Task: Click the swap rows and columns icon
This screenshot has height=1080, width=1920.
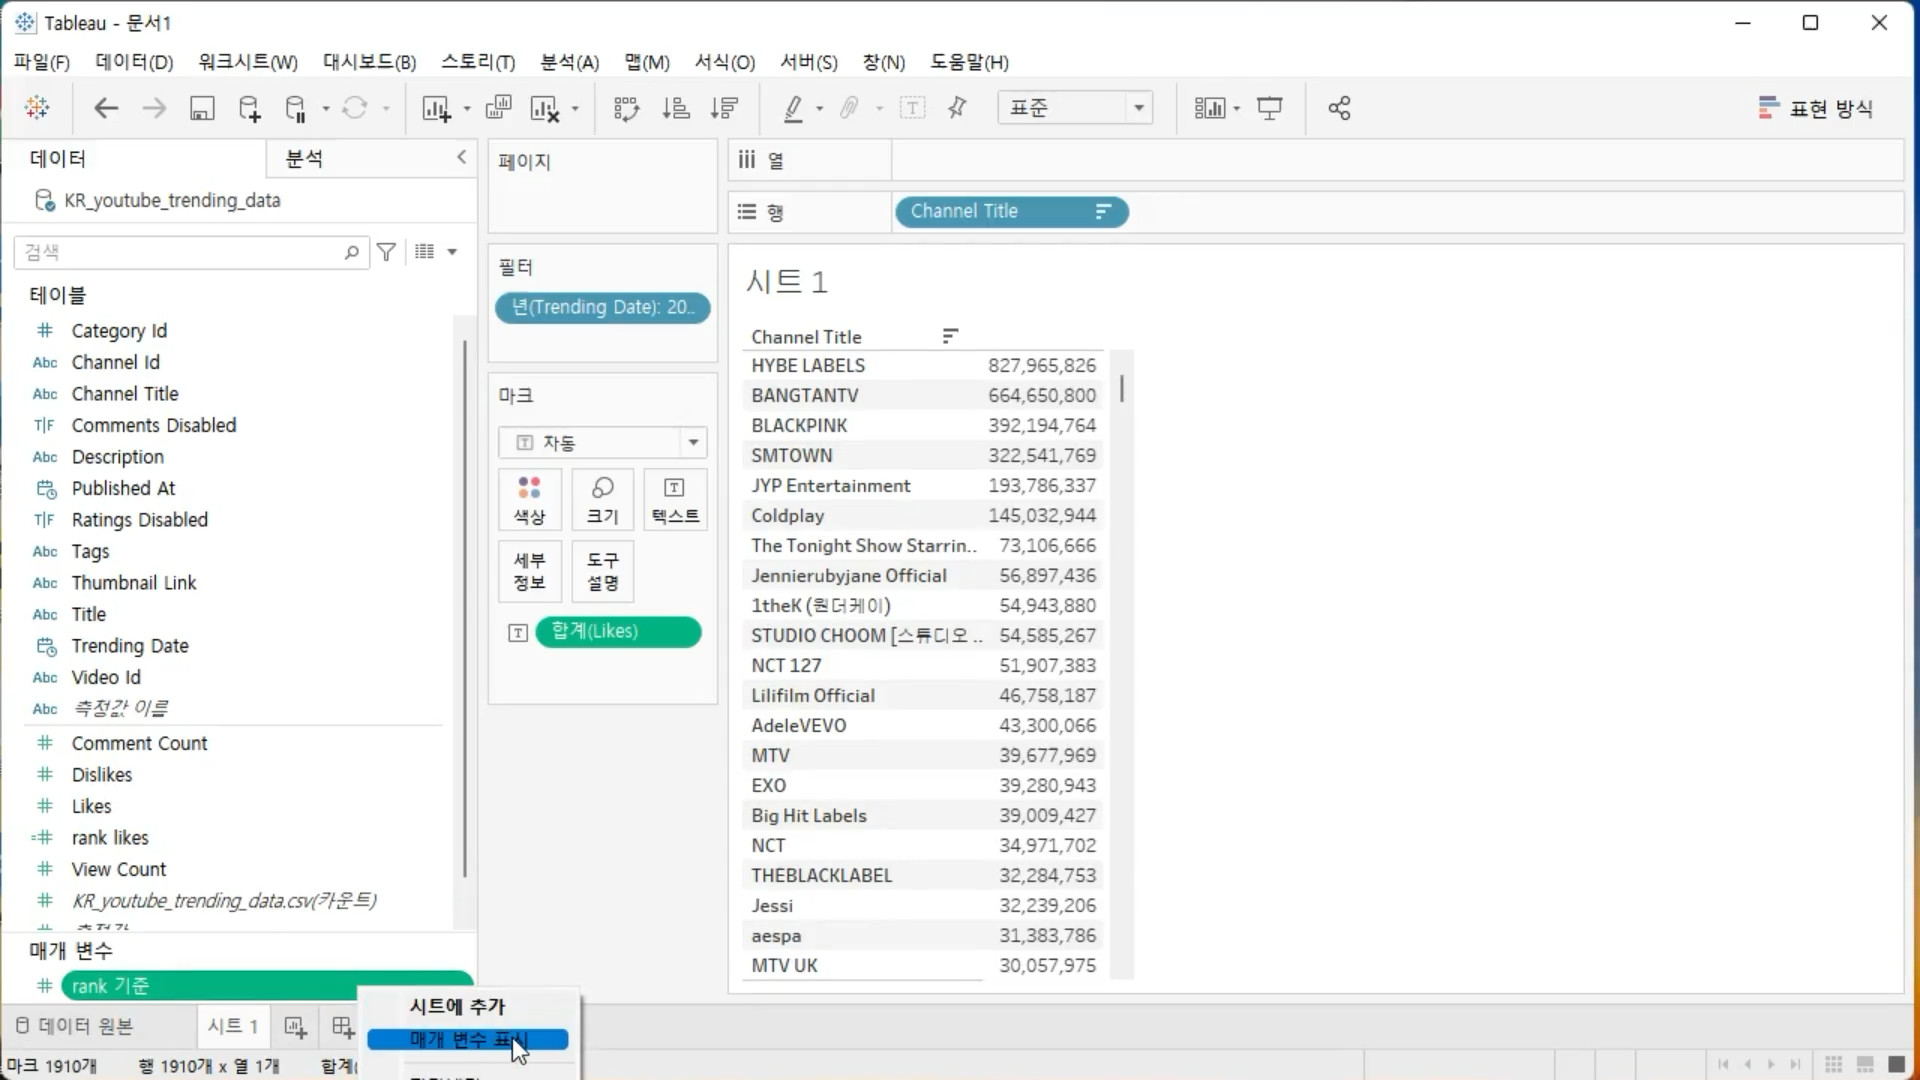Action: [626, 108]
